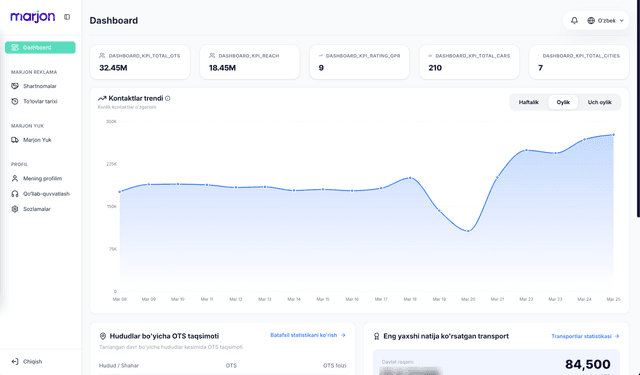Viewport: 640px width, 375px height.
Task: Open notifications bell
Action: pos(574,20)
